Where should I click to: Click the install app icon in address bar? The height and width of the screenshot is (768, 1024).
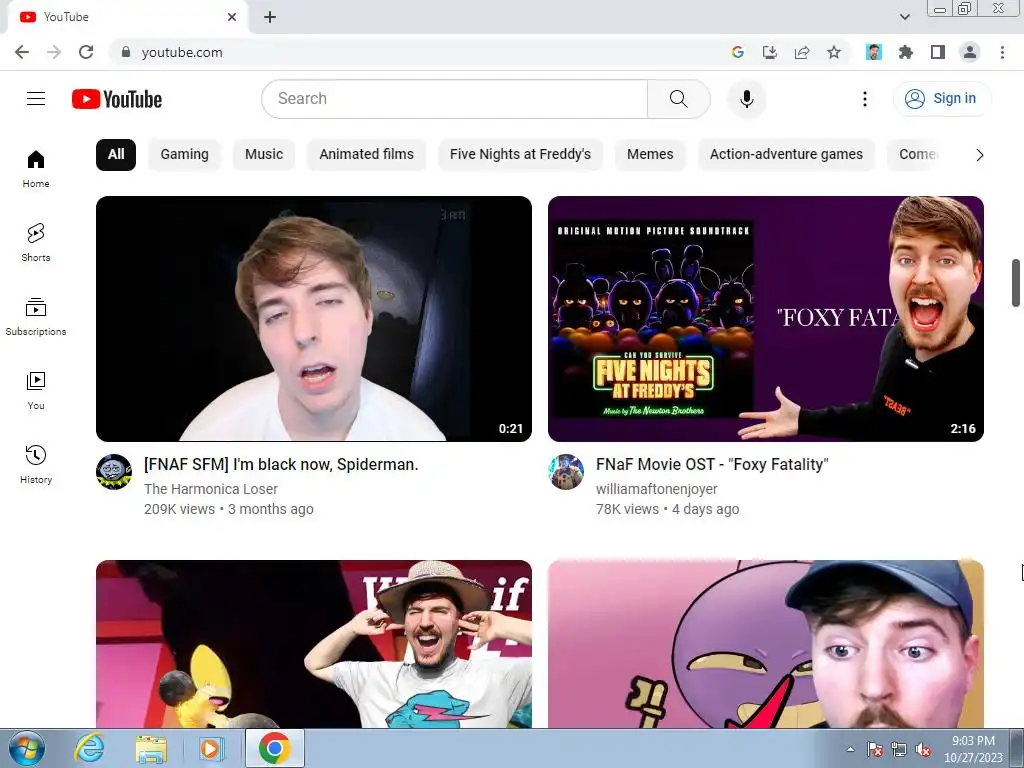click(x=770, y=52)
